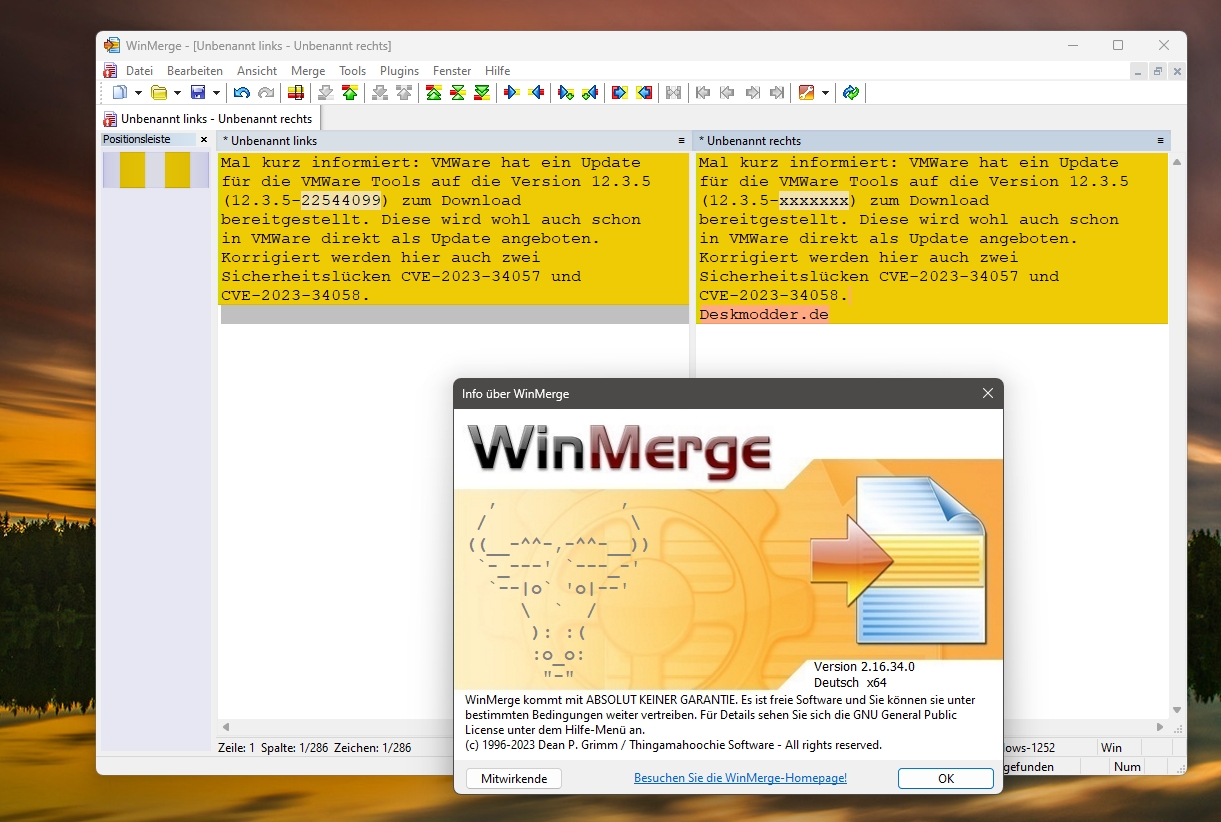1221x822 pixels.
Task: Click the grey Next Difference arrow icon
Action: [x=325, y=93]
